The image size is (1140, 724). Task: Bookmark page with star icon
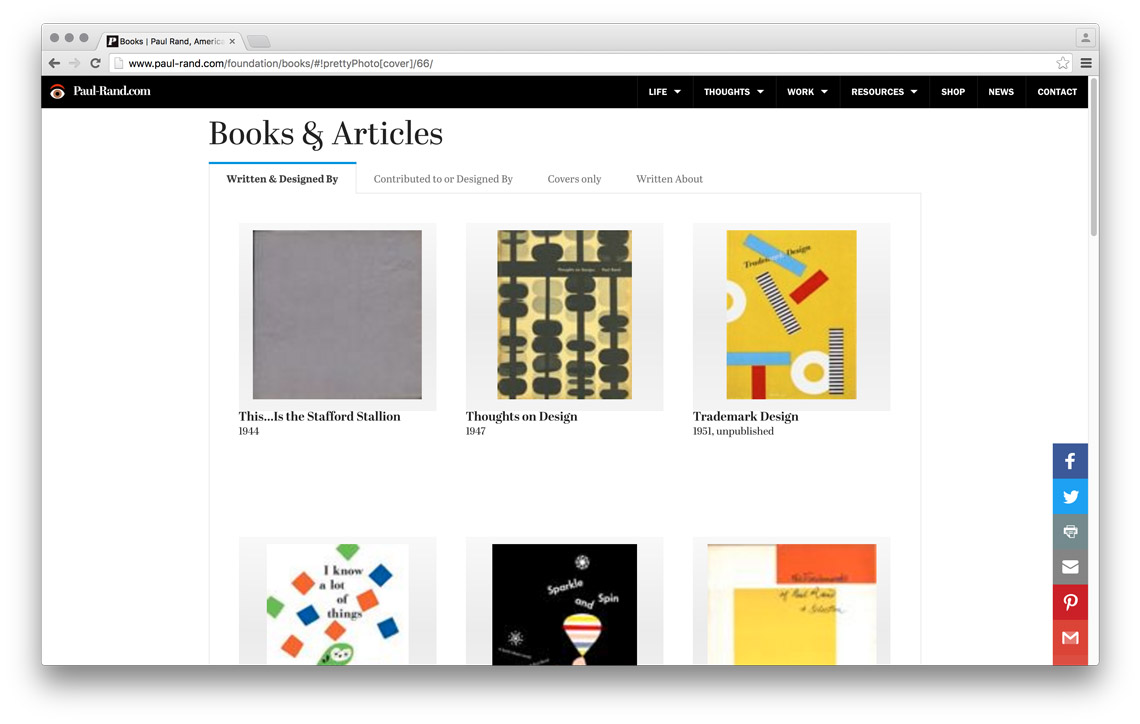tap(1062, 63)
